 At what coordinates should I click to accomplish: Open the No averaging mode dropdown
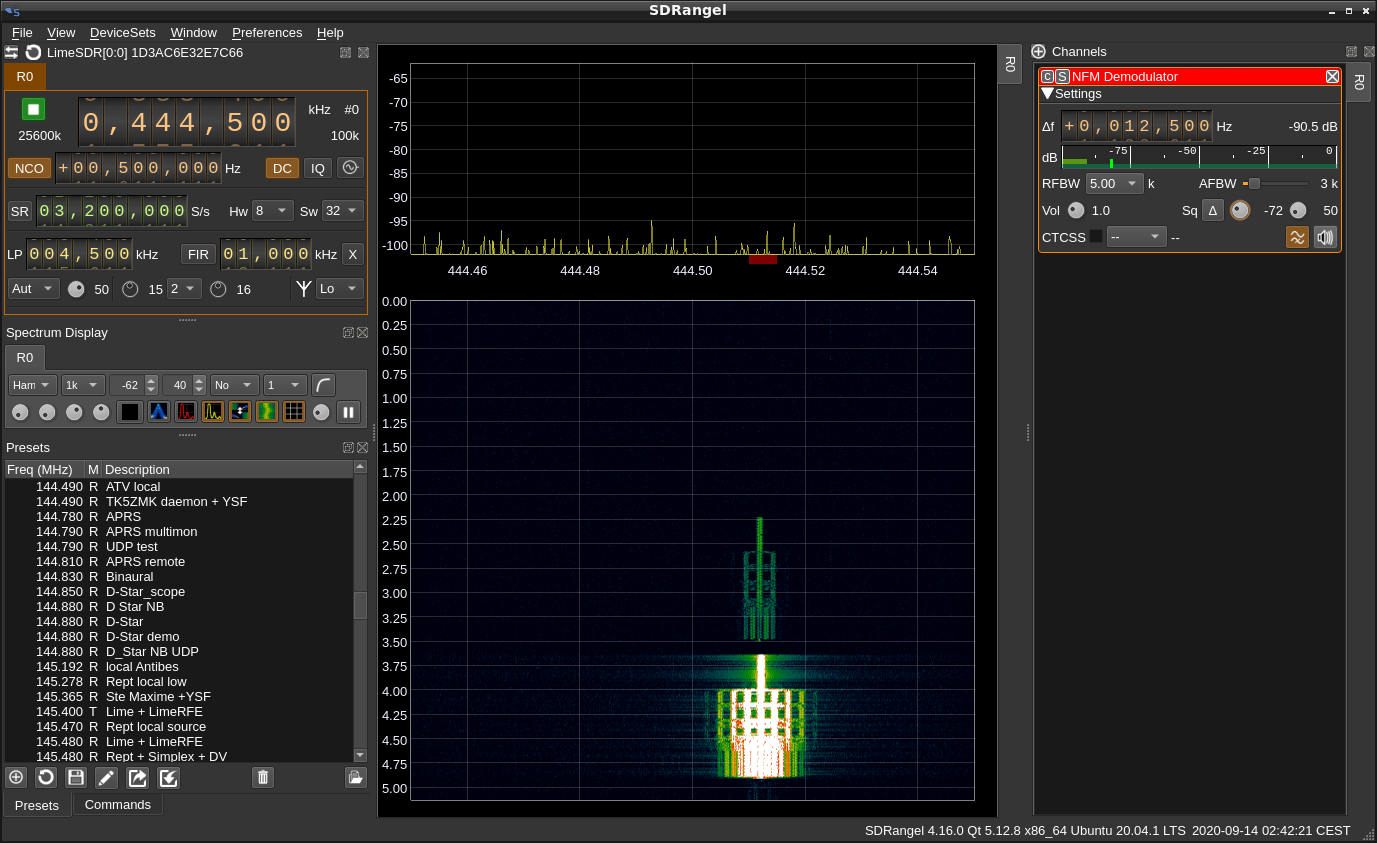click(235, 385)
